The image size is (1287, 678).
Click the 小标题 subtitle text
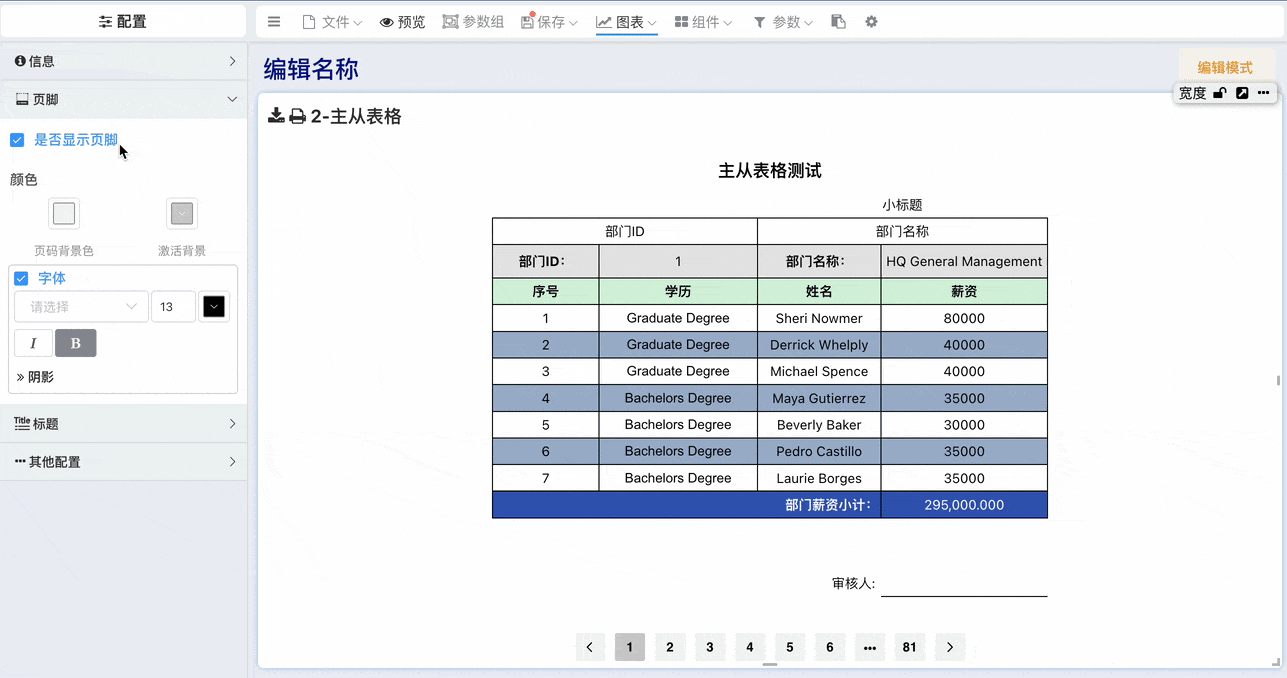coord(902,205)
